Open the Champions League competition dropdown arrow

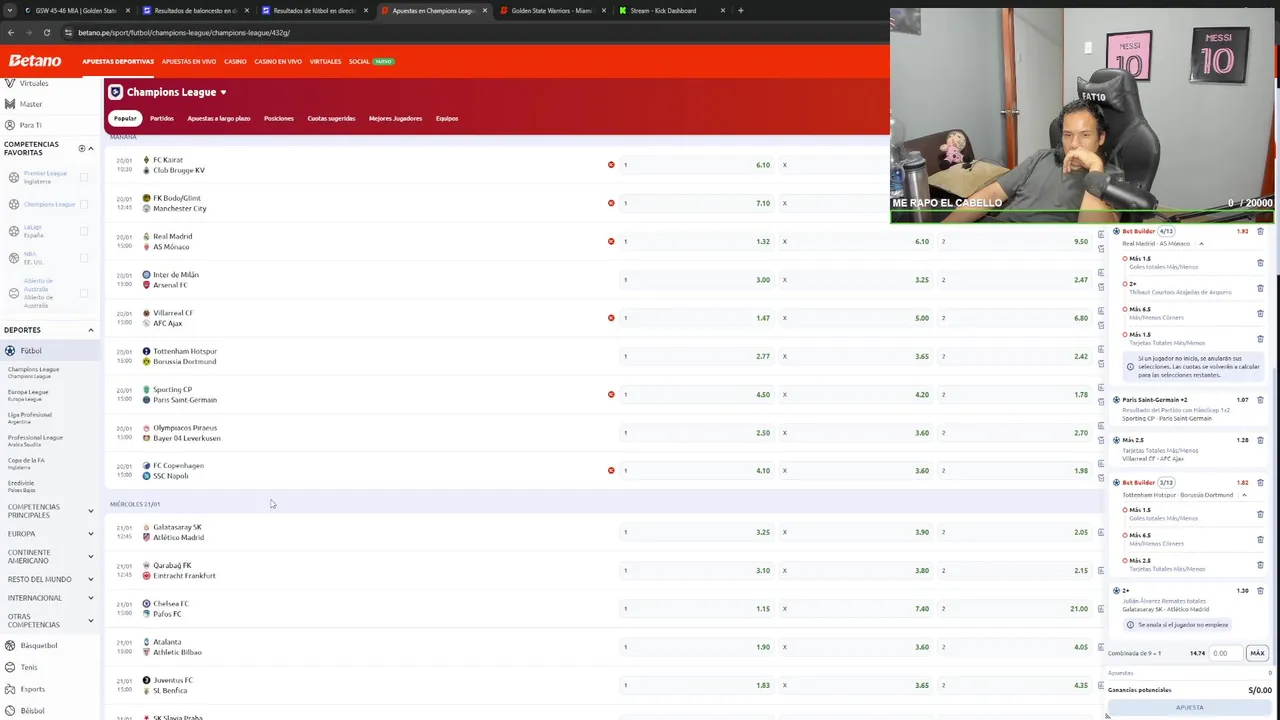(223, 93)
